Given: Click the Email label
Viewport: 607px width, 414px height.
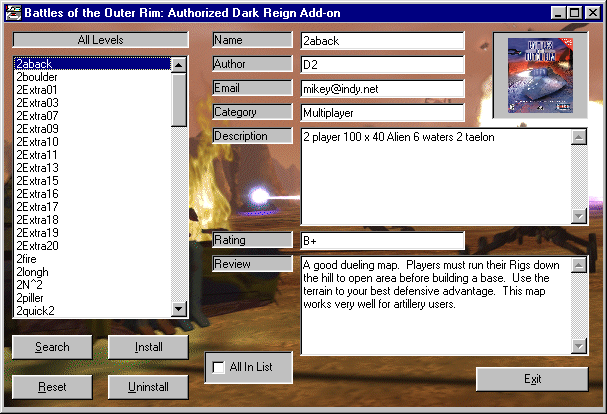Looking at the screenshot, I should pyautogui.click(x=252, y=88).
